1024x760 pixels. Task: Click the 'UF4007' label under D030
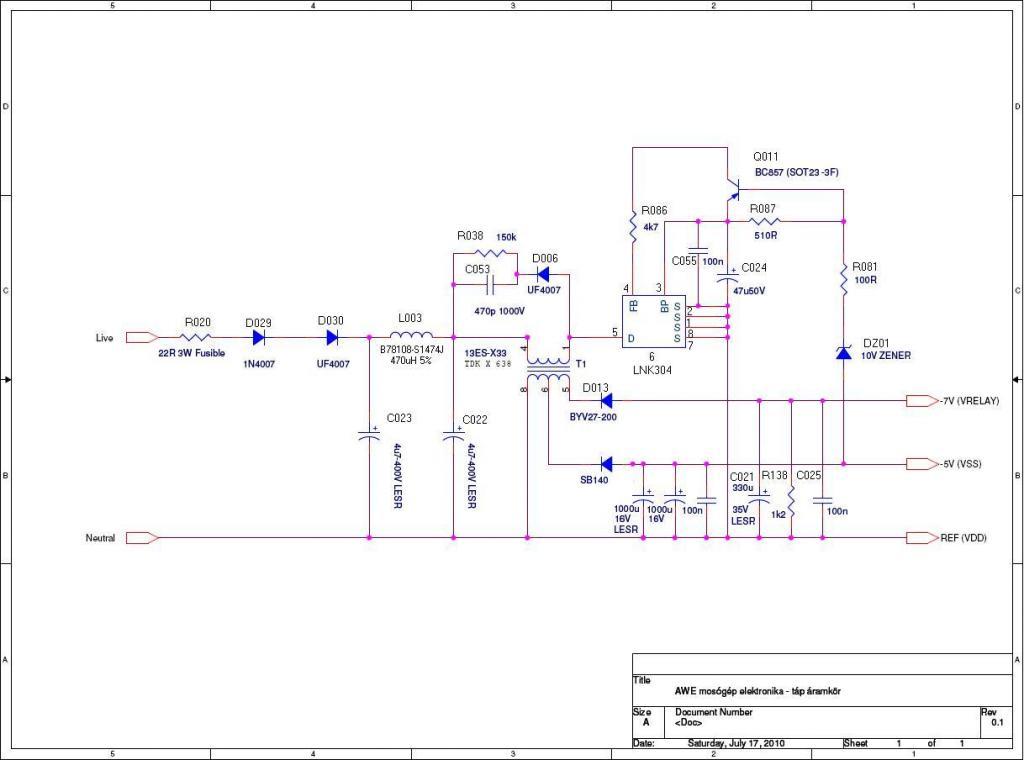(333, 364)
